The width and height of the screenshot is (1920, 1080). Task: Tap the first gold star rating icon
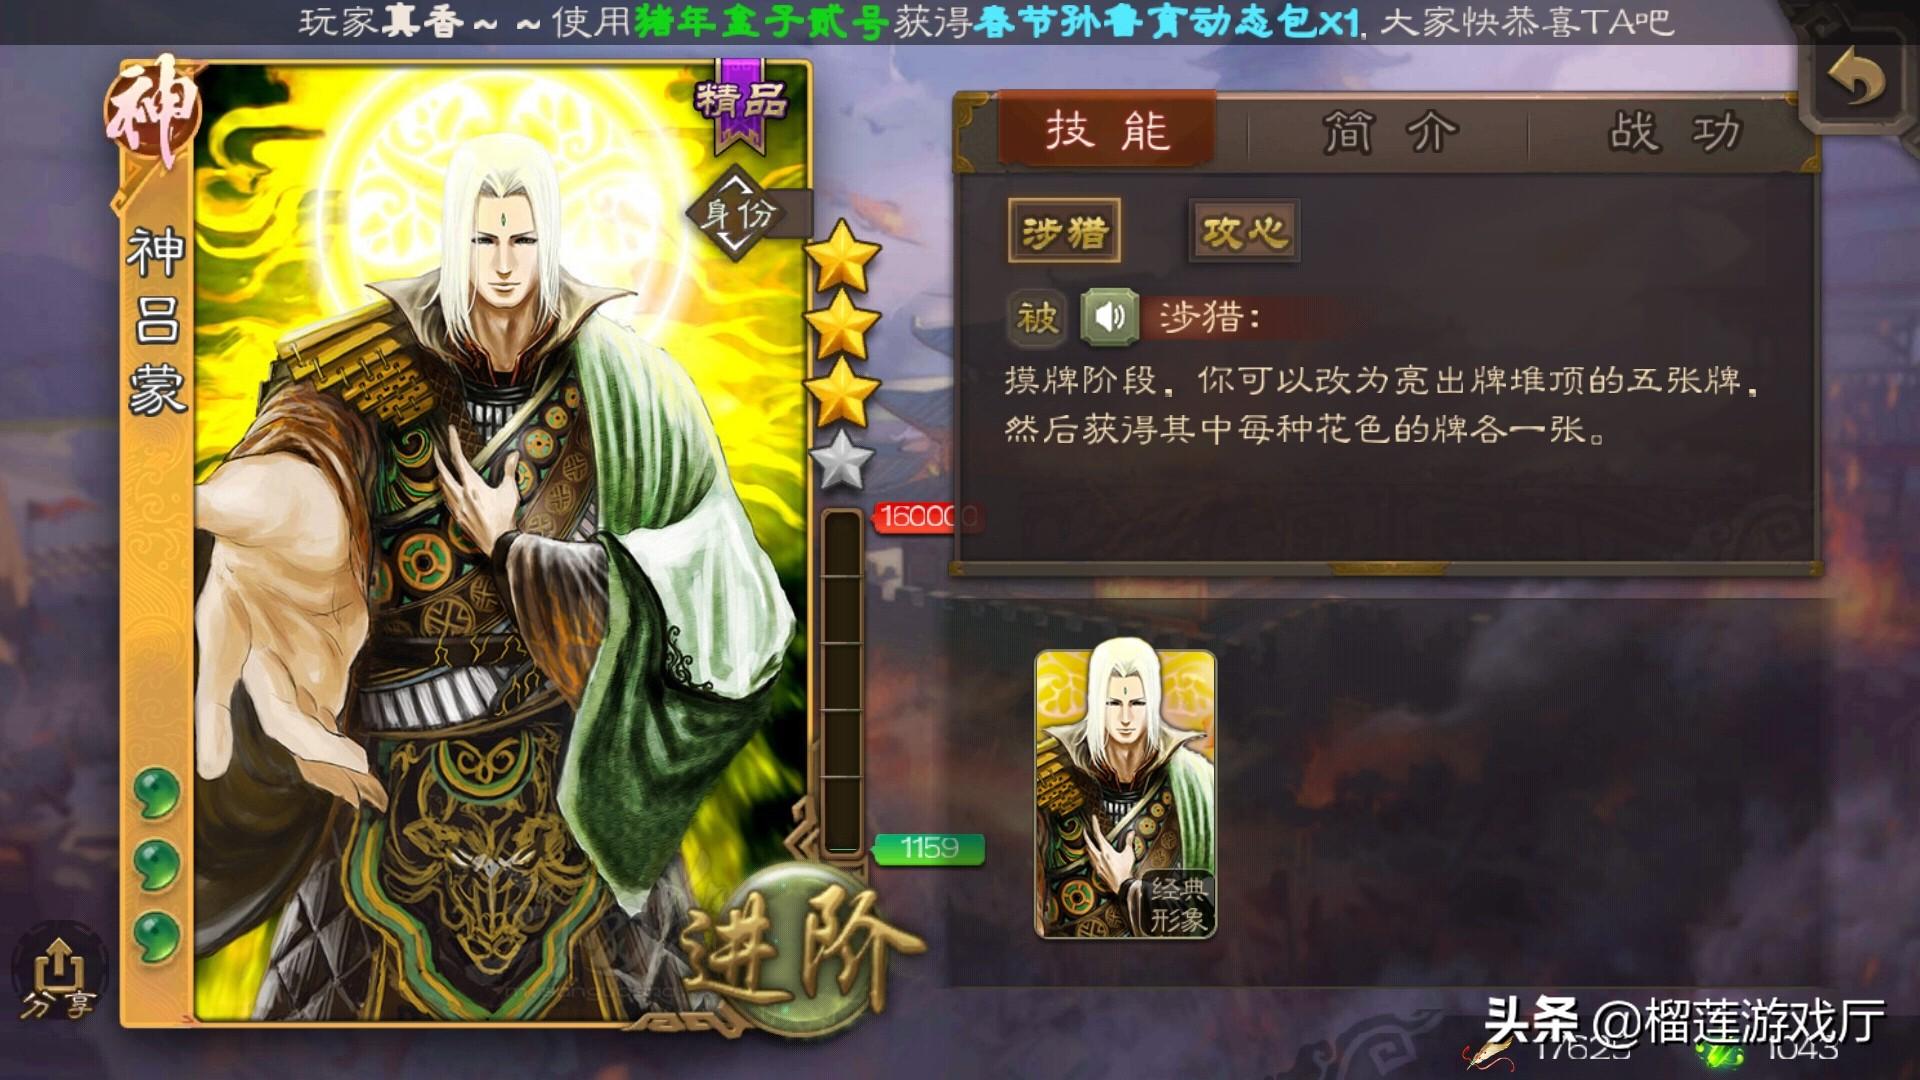(843, 256)
